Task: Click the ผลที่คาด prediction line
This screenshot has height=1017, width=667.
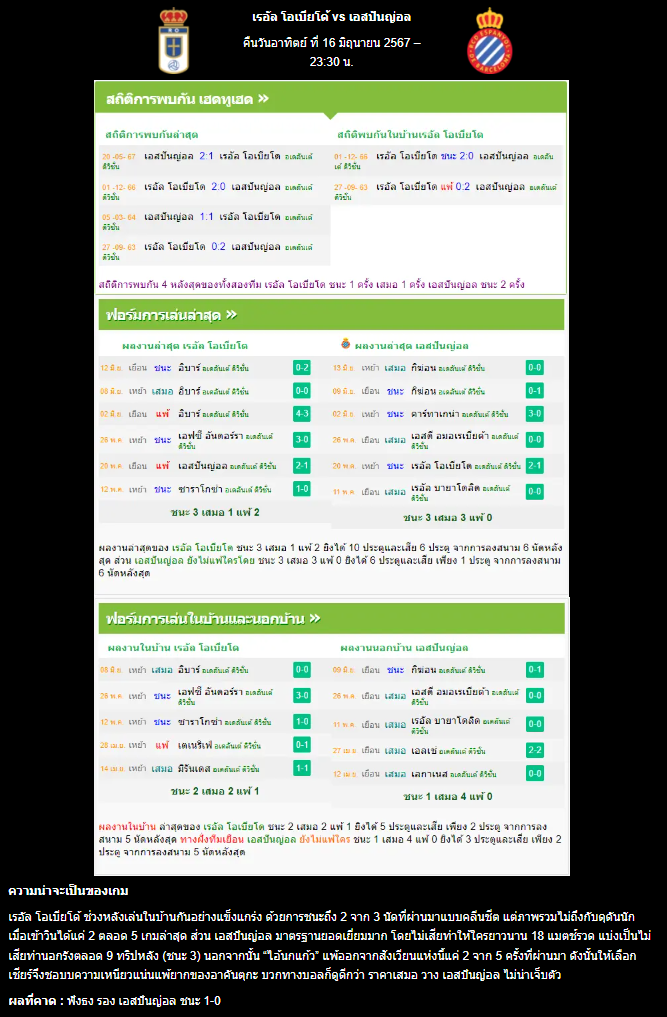Action: (x=115, y=1001)
